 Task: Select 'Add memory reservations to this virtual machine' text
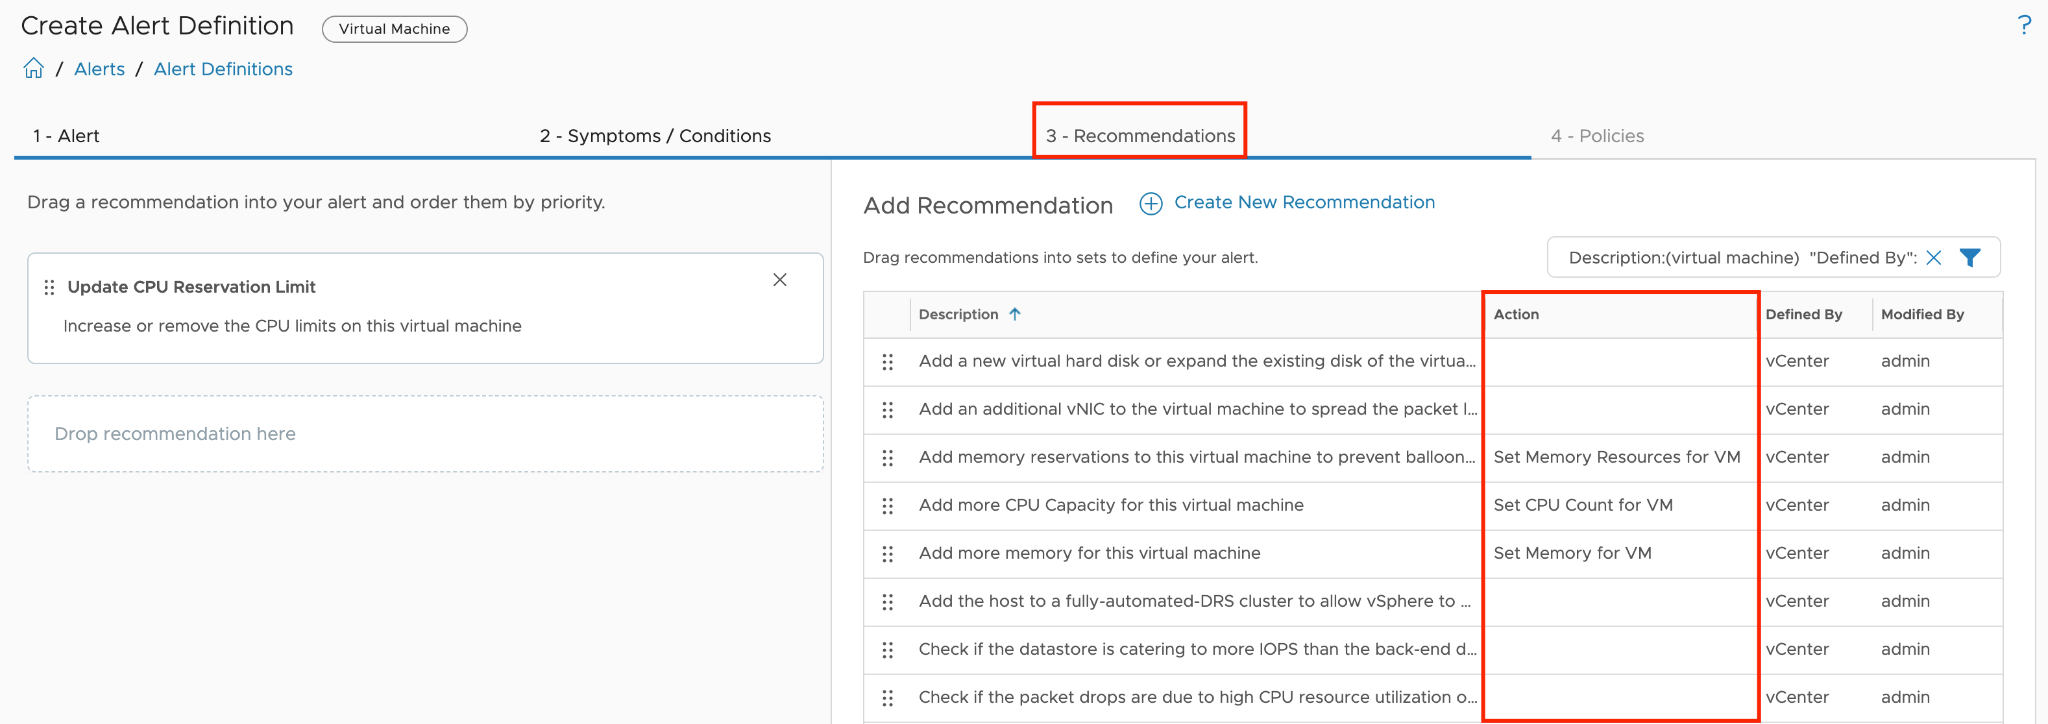point(1197,457)
